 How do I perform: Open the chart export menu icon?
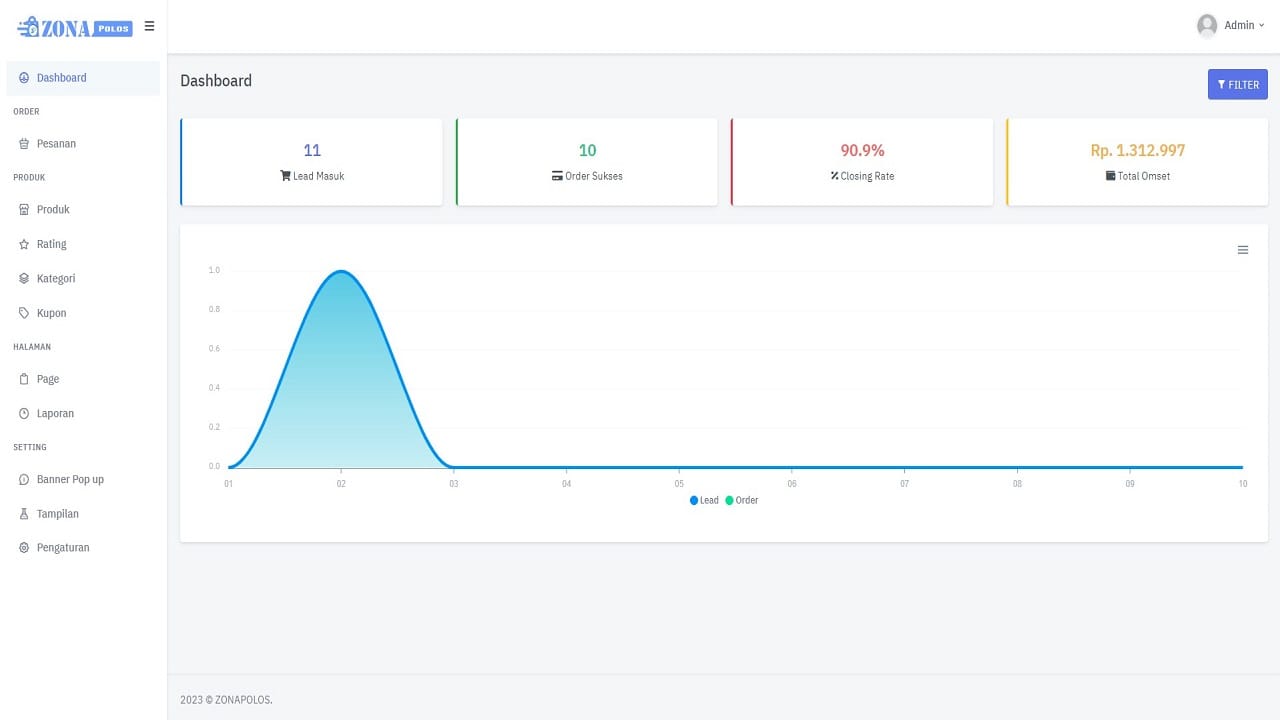click(1243, 250)
